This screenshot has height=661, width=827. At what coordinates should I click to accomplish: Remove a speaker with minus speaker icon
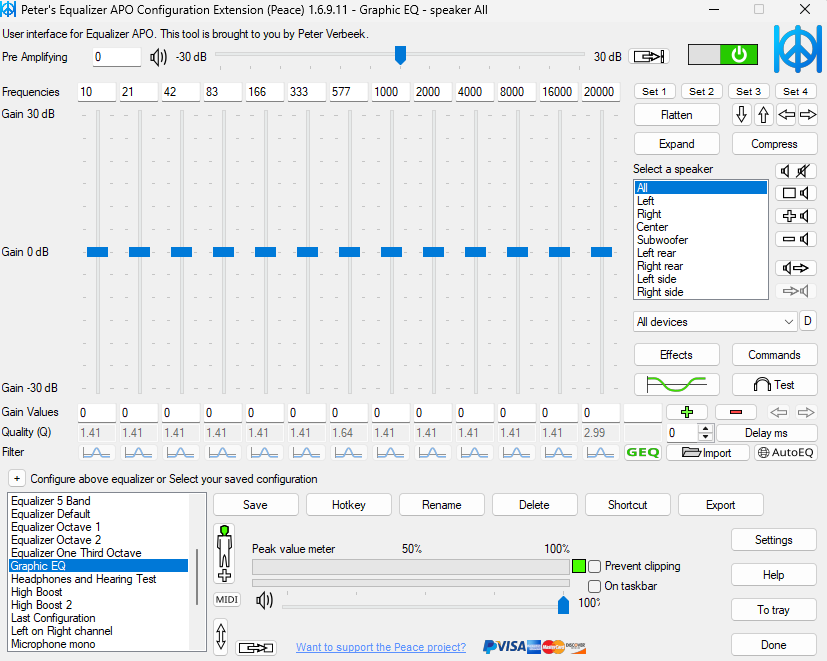795,239
